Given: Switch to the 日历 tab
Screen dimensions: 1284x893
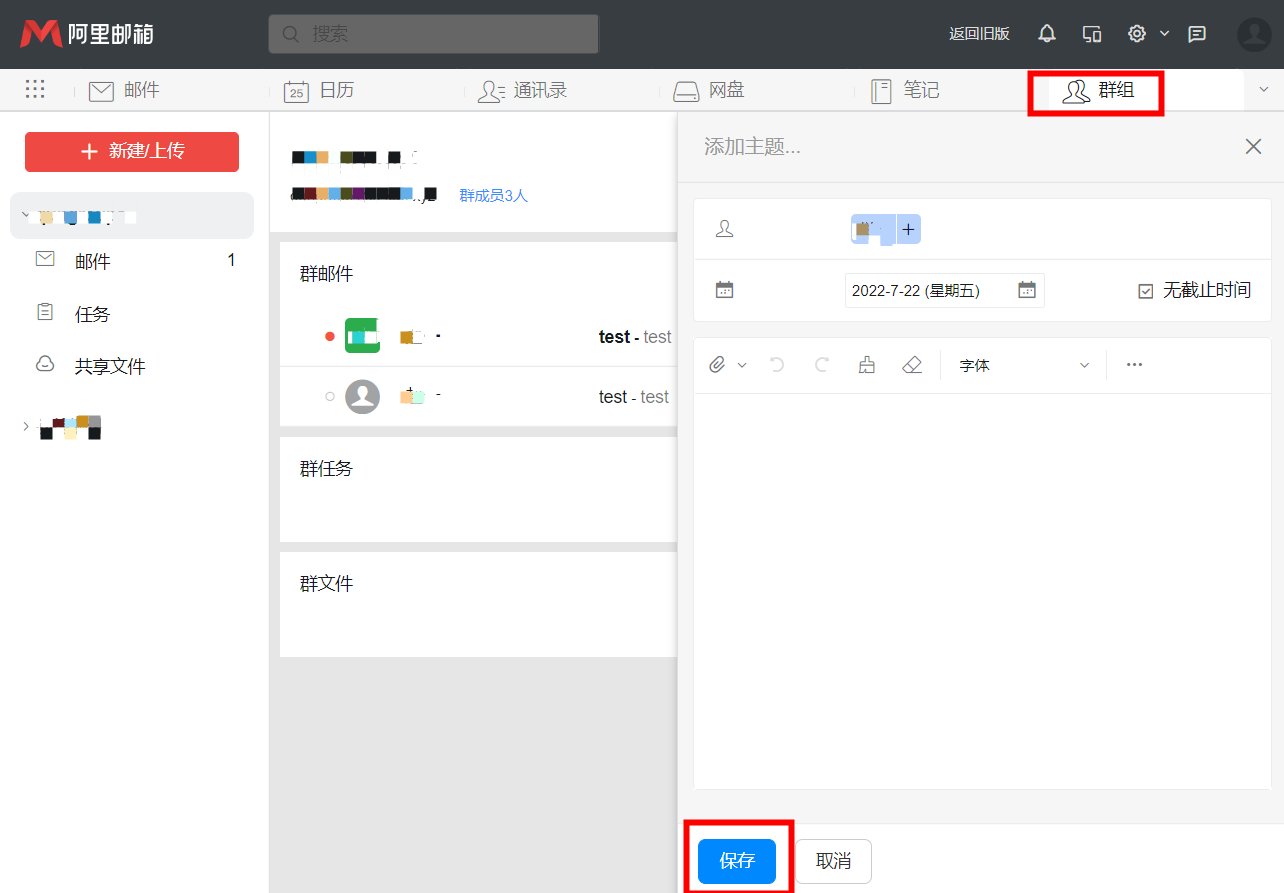Looking at the screenshot, I should tap(320, 91).
